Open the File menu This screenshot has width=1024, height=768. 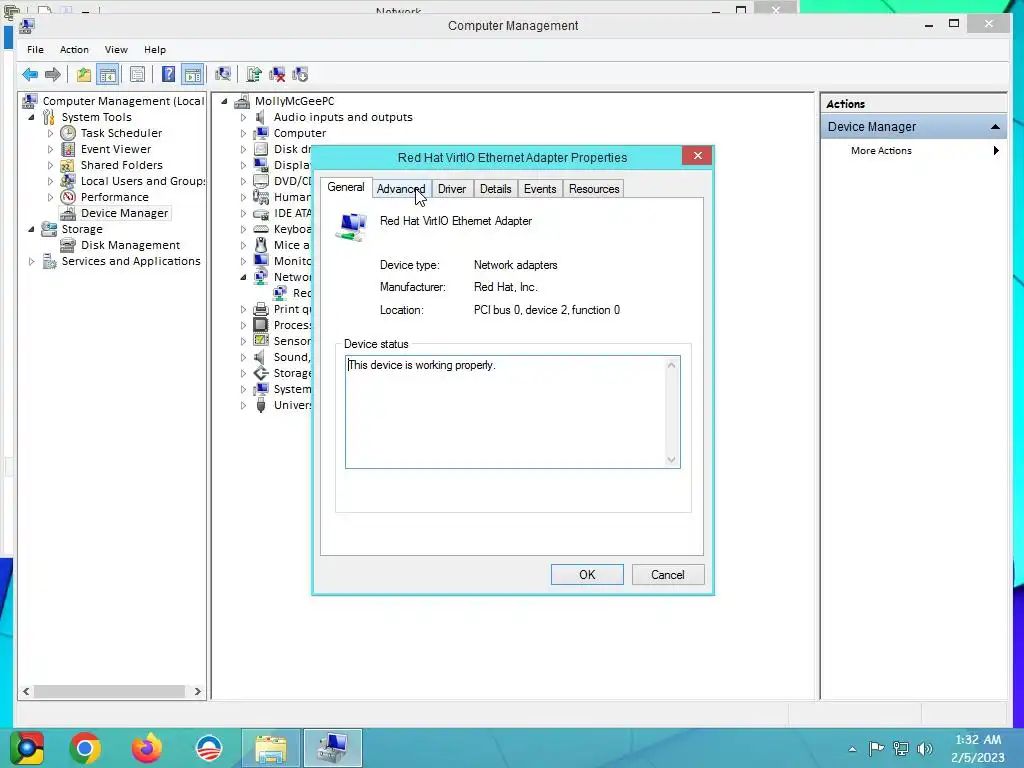pos(35,50)
